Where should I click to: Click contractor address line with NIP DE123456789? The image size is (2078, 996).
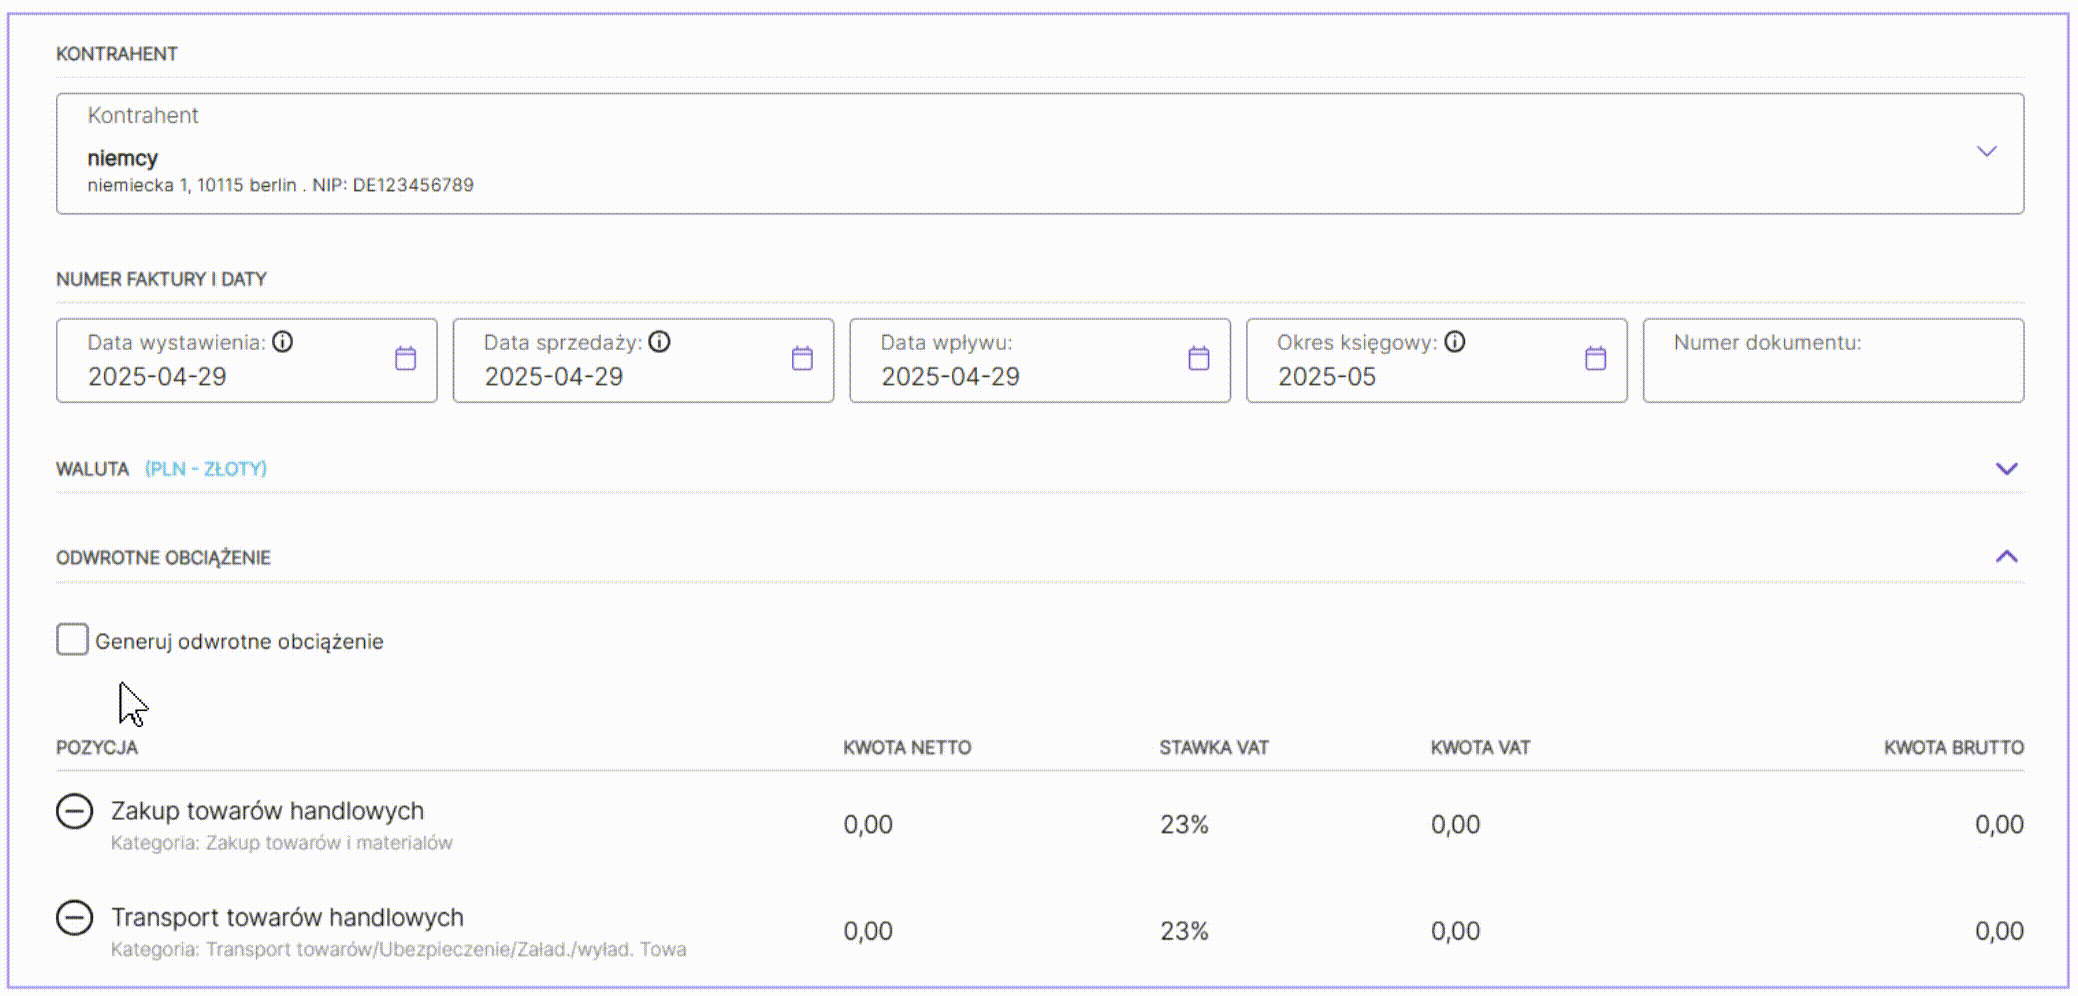pyautogui.click(x=280, y=185)
